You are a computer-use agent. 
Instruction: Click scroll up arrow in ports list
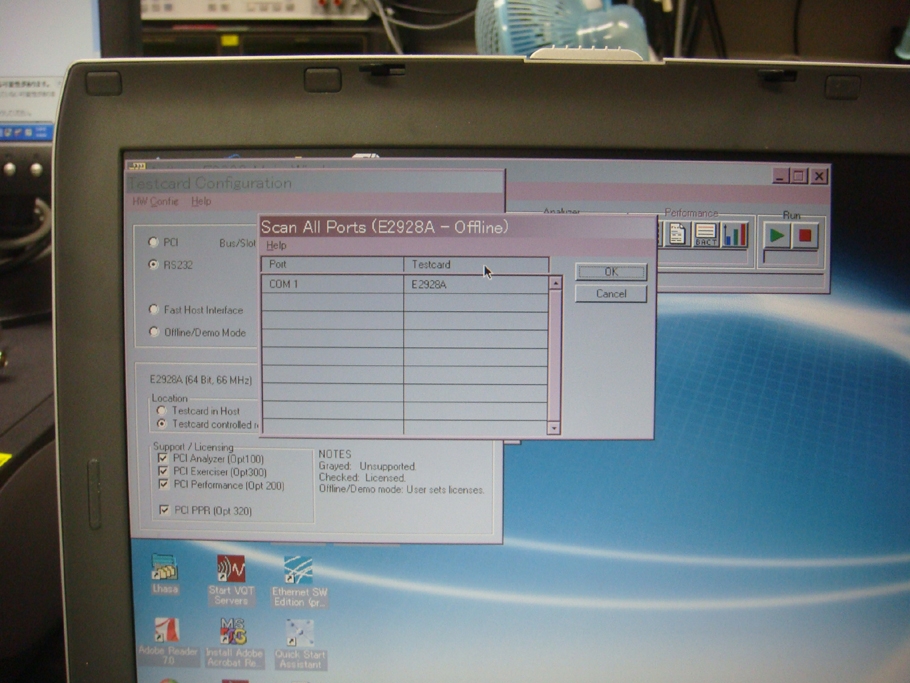click(x=555, y=283)
